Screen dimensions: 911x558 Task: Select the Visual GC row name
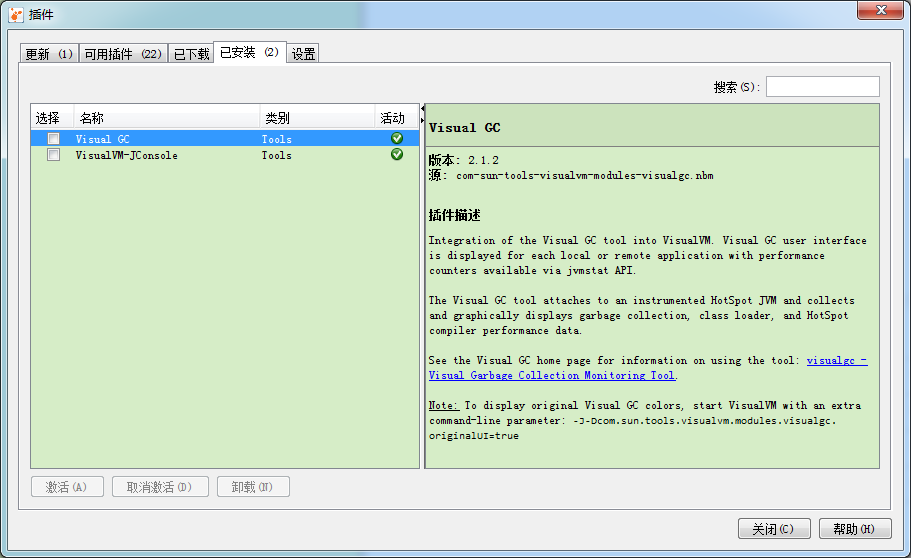pyautogui.click(x=103, y=139)
